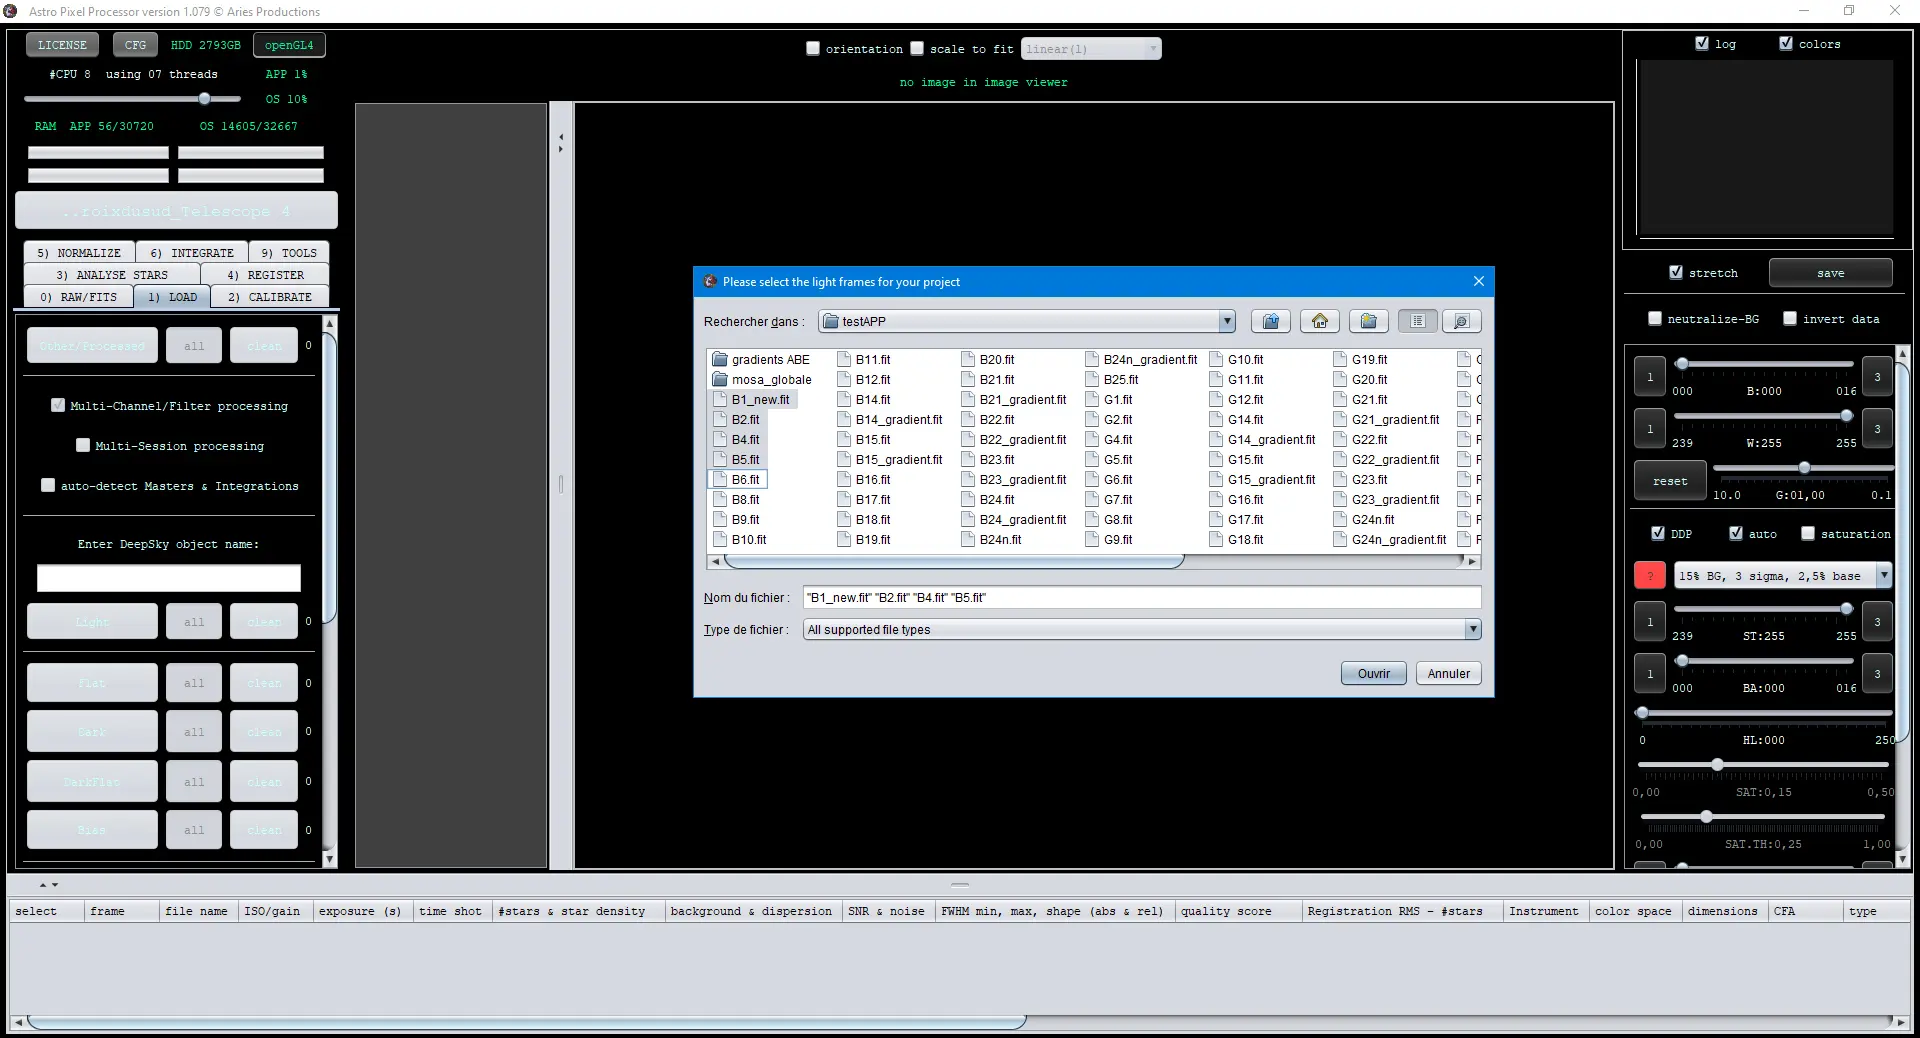Viewport: 1920px width, 1038px height.
Task: Open the 9) TOOLS tab
Action: pos(289,253)
